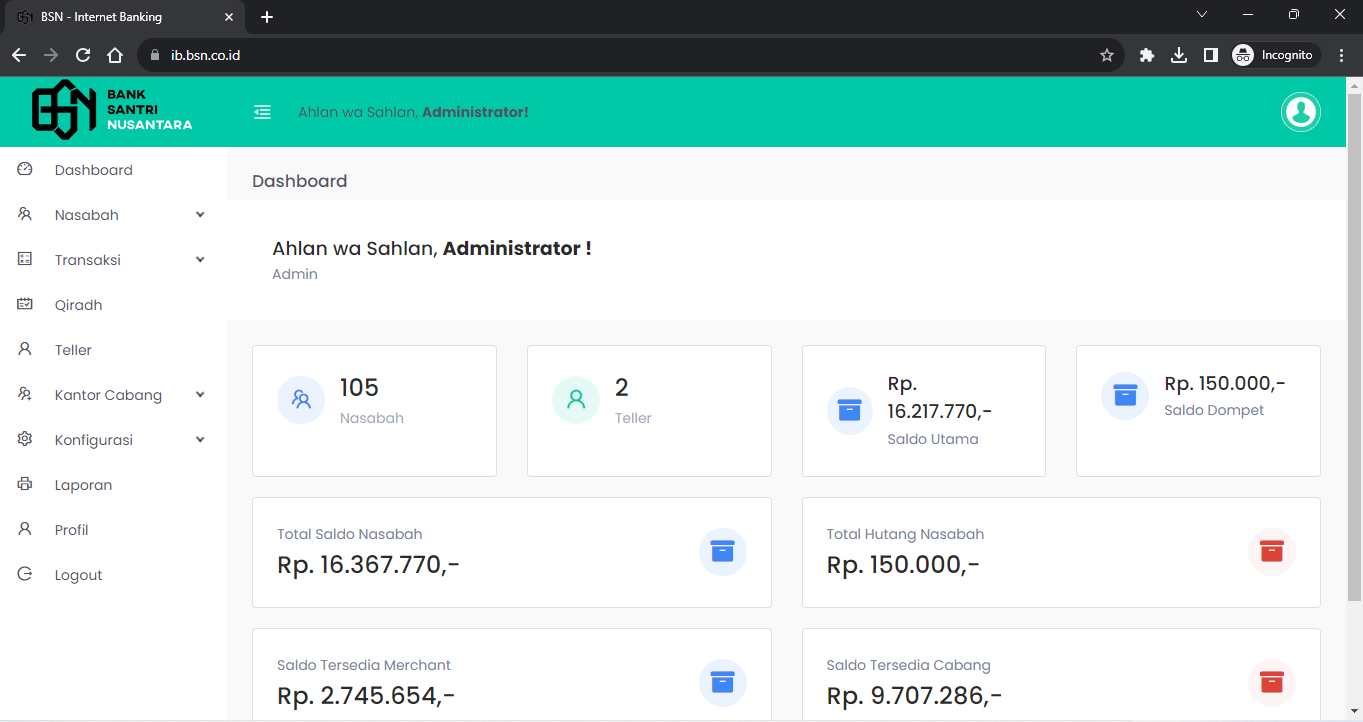Click the Saldo Utama archive icon
This screenshot has height=722, width=1363.
pyautogui.click(x=850, y=410)
